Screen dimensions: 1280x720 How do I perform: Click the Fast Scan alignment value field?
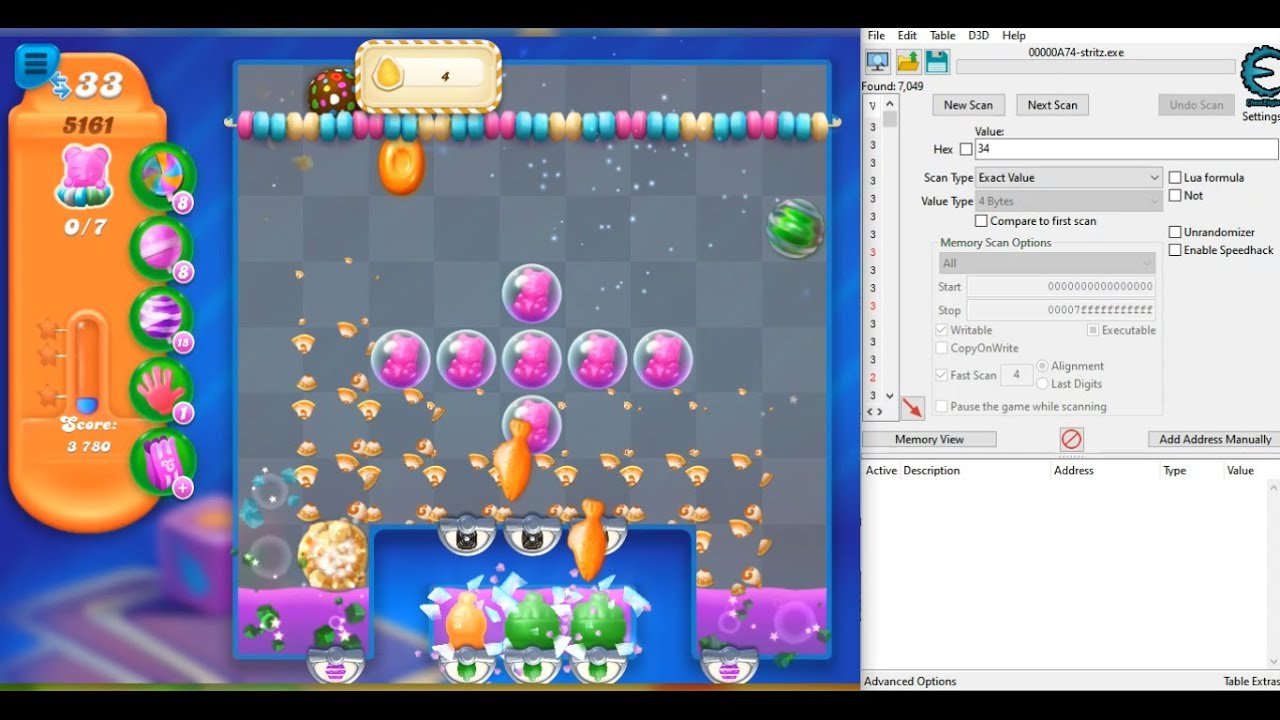coord(1017,375)
